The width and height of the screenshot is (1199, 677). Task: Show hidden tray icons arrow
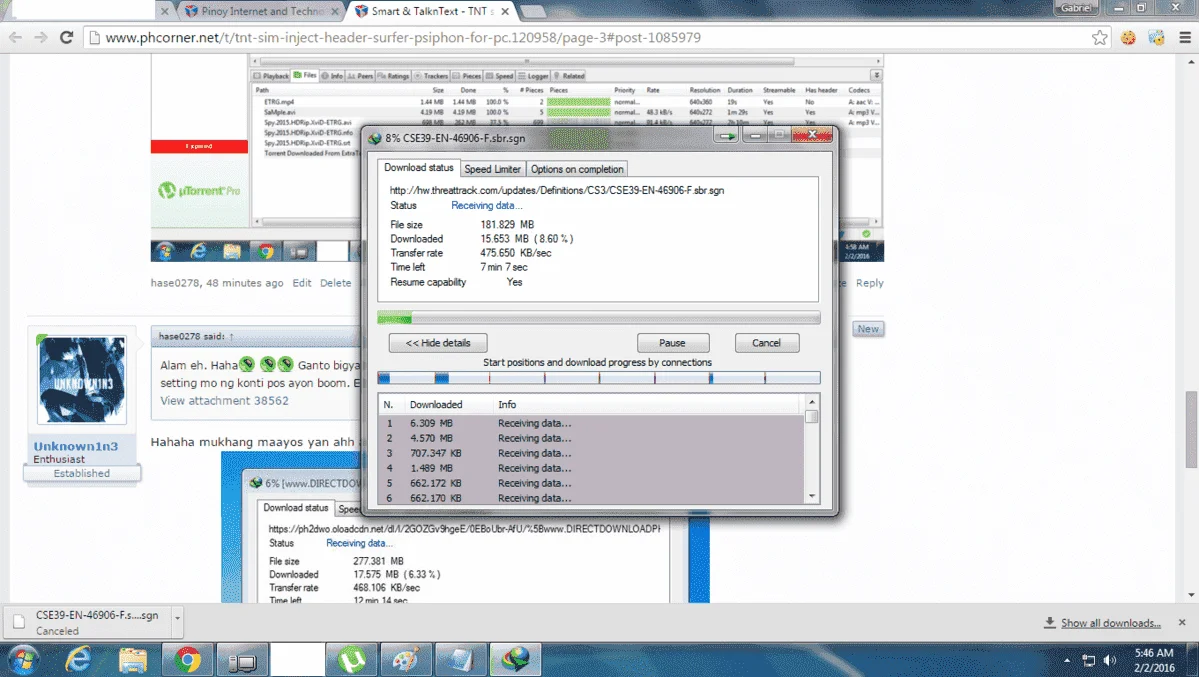tap(1067, 660)
